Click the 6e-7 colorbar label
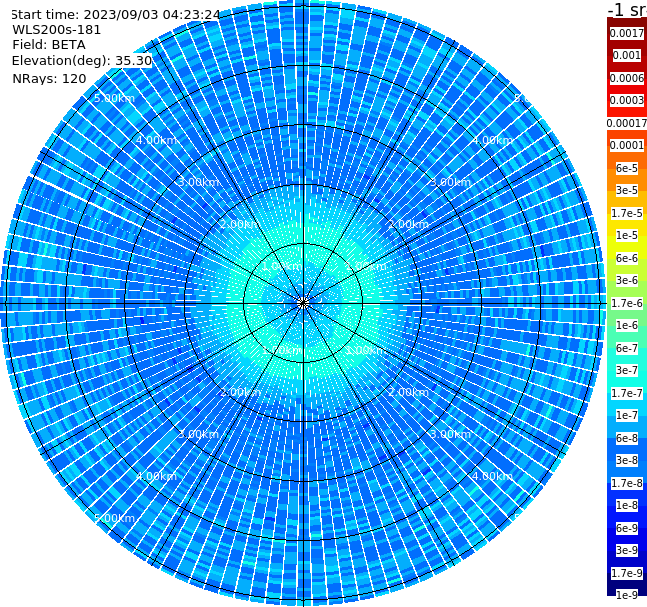 627,348
